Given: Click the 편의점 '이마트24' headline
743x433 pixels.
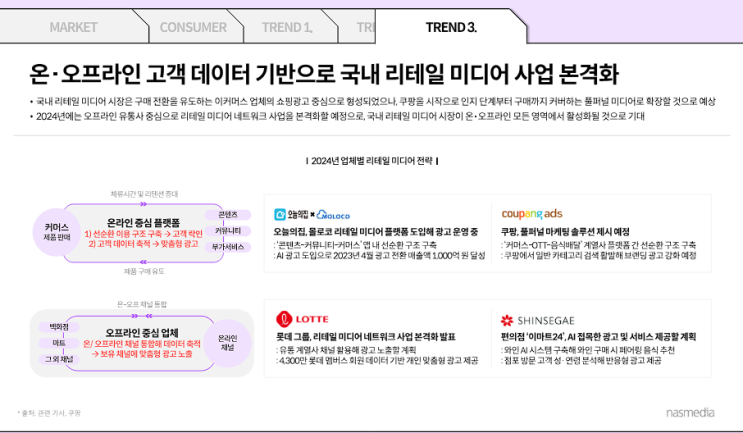Looking at the screenshot, I should tap(598, 337).
